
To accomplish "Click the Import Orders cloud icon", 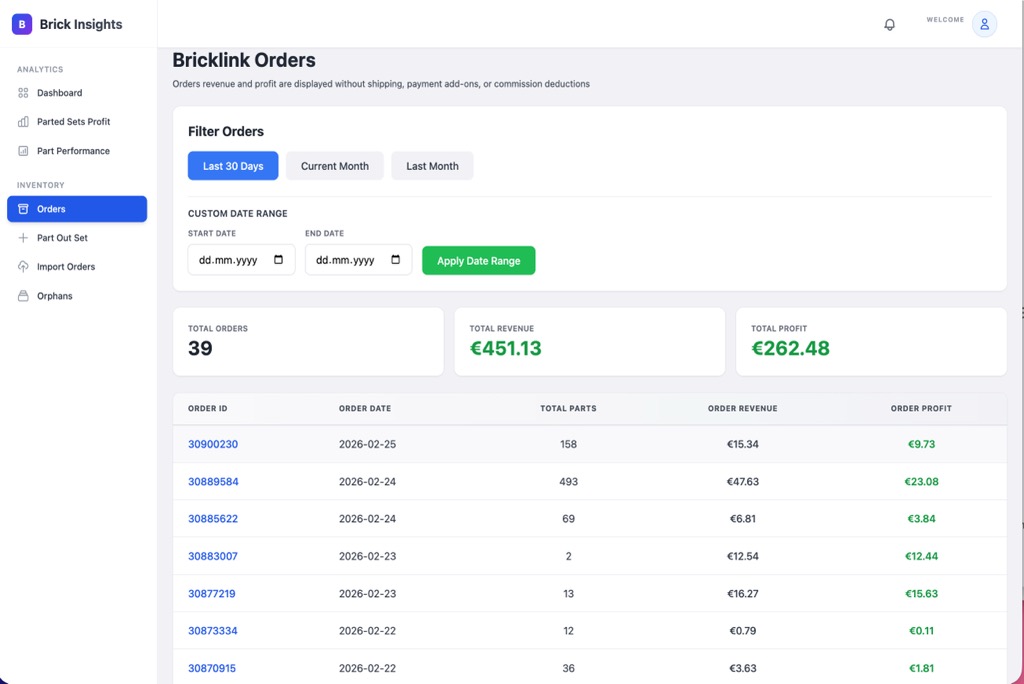I will (23, 267).
